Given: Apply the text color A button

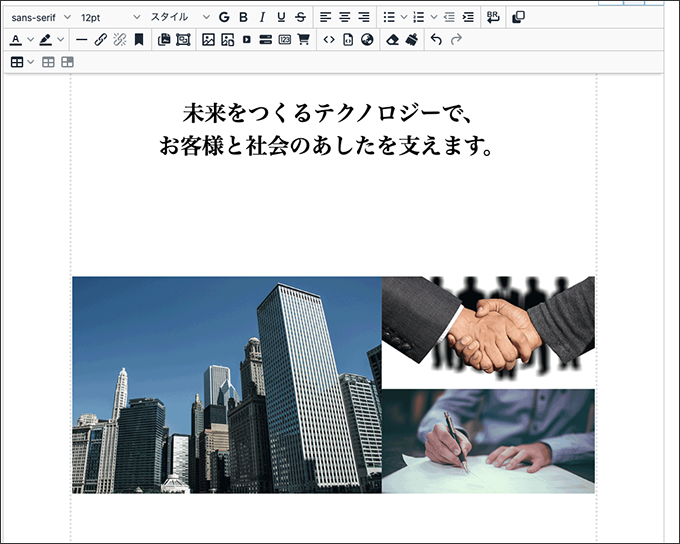Looking at the screenshot, I should pos(16,40).
